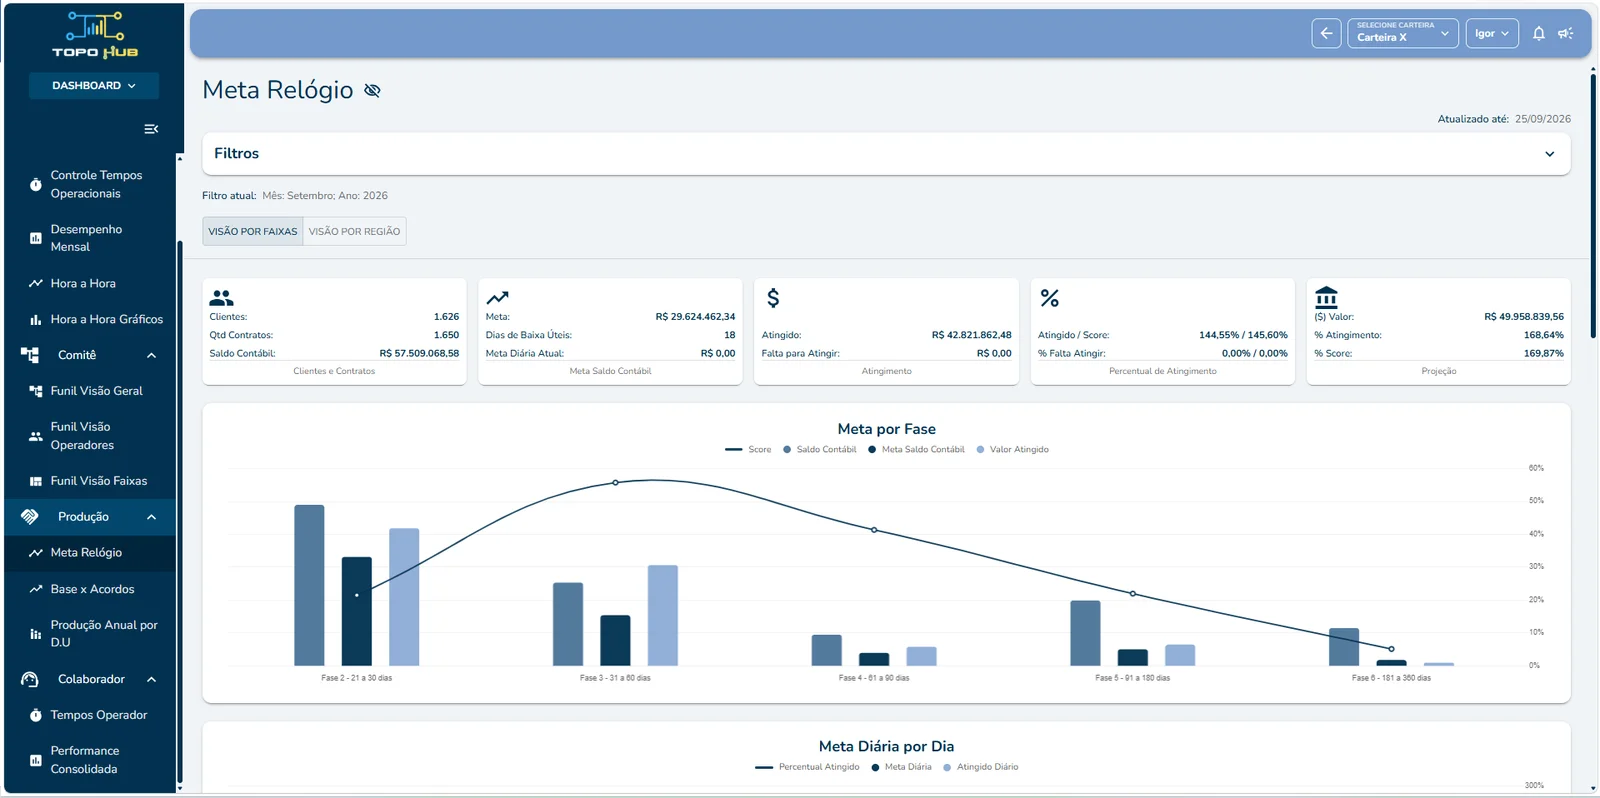
Task: Toggle Valor Atingido legend item
Action: [1012, 449]
